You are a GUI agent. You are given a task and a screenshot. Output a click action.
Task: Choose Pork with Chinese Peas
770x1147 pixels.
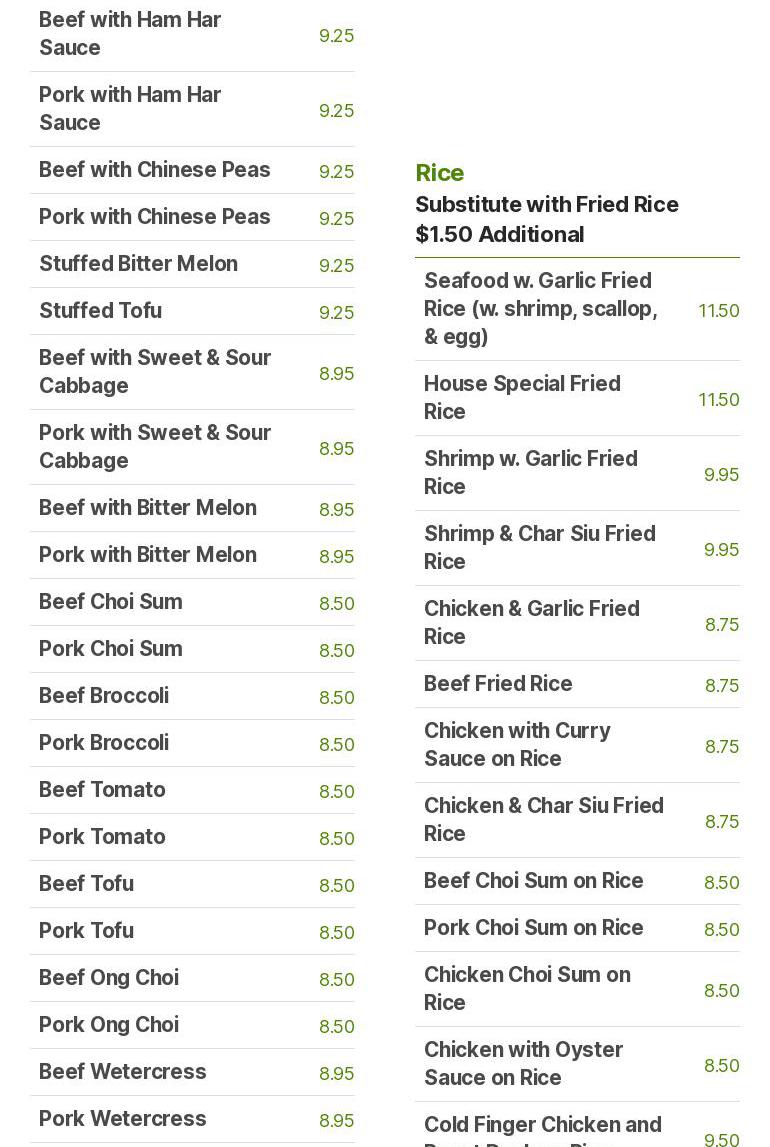[154, 217]
